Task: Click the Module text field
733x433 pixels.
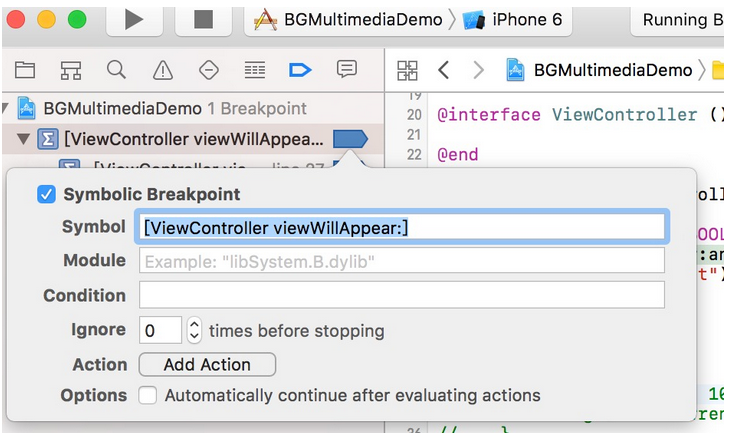Action: tap(401, 261)
